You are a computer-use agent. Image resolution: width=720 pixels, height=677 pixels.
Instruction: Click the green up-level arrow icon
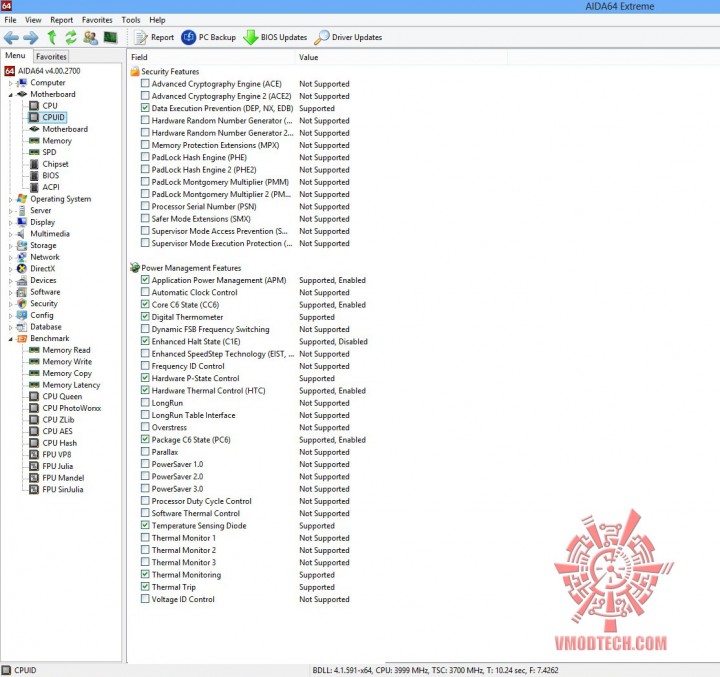coord(52,37)
